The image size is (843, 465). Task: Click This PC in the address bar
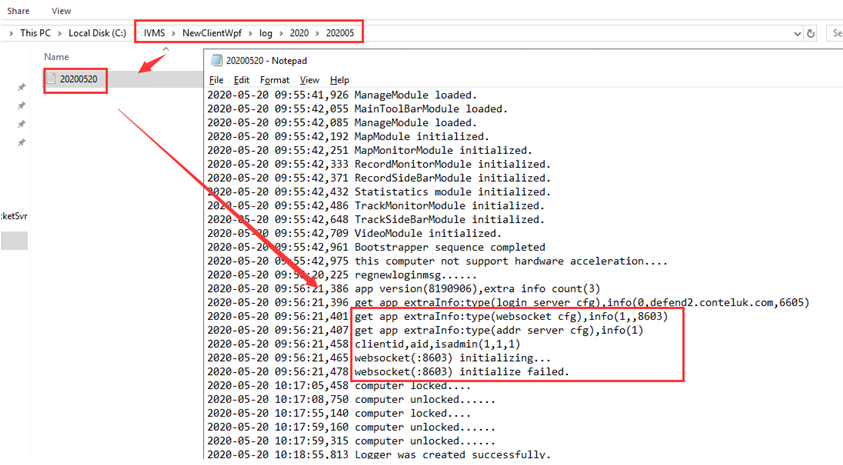tap(35, 33)
